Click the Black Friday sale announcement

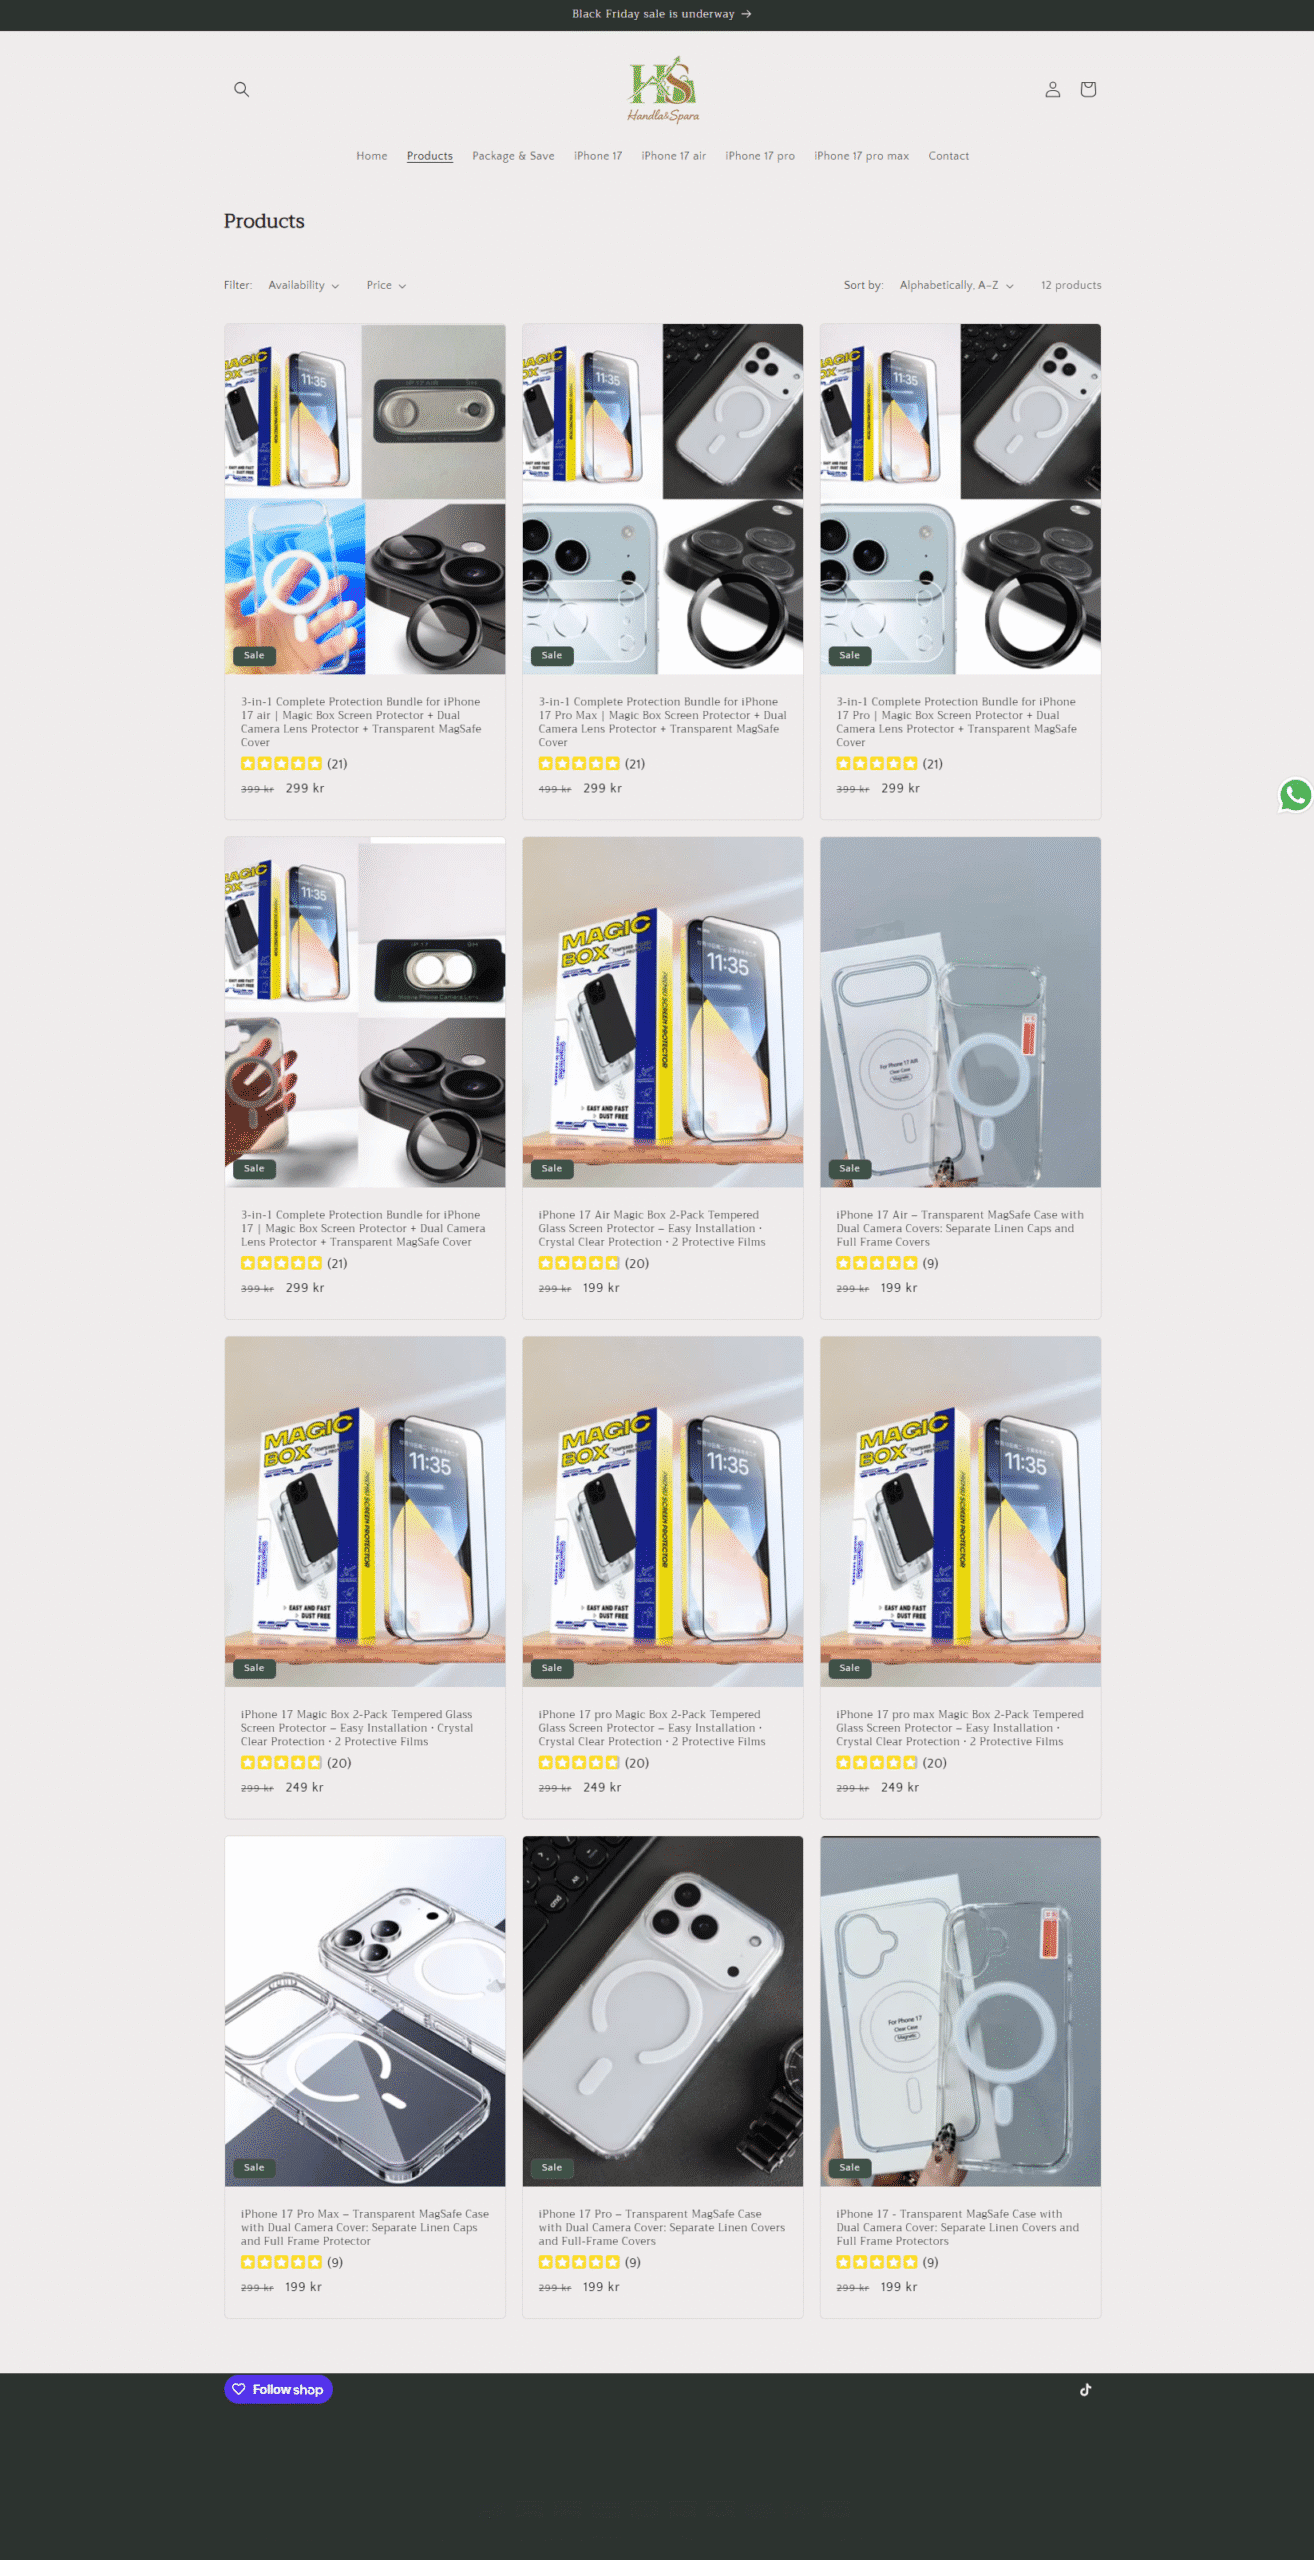tap(661, 14)
